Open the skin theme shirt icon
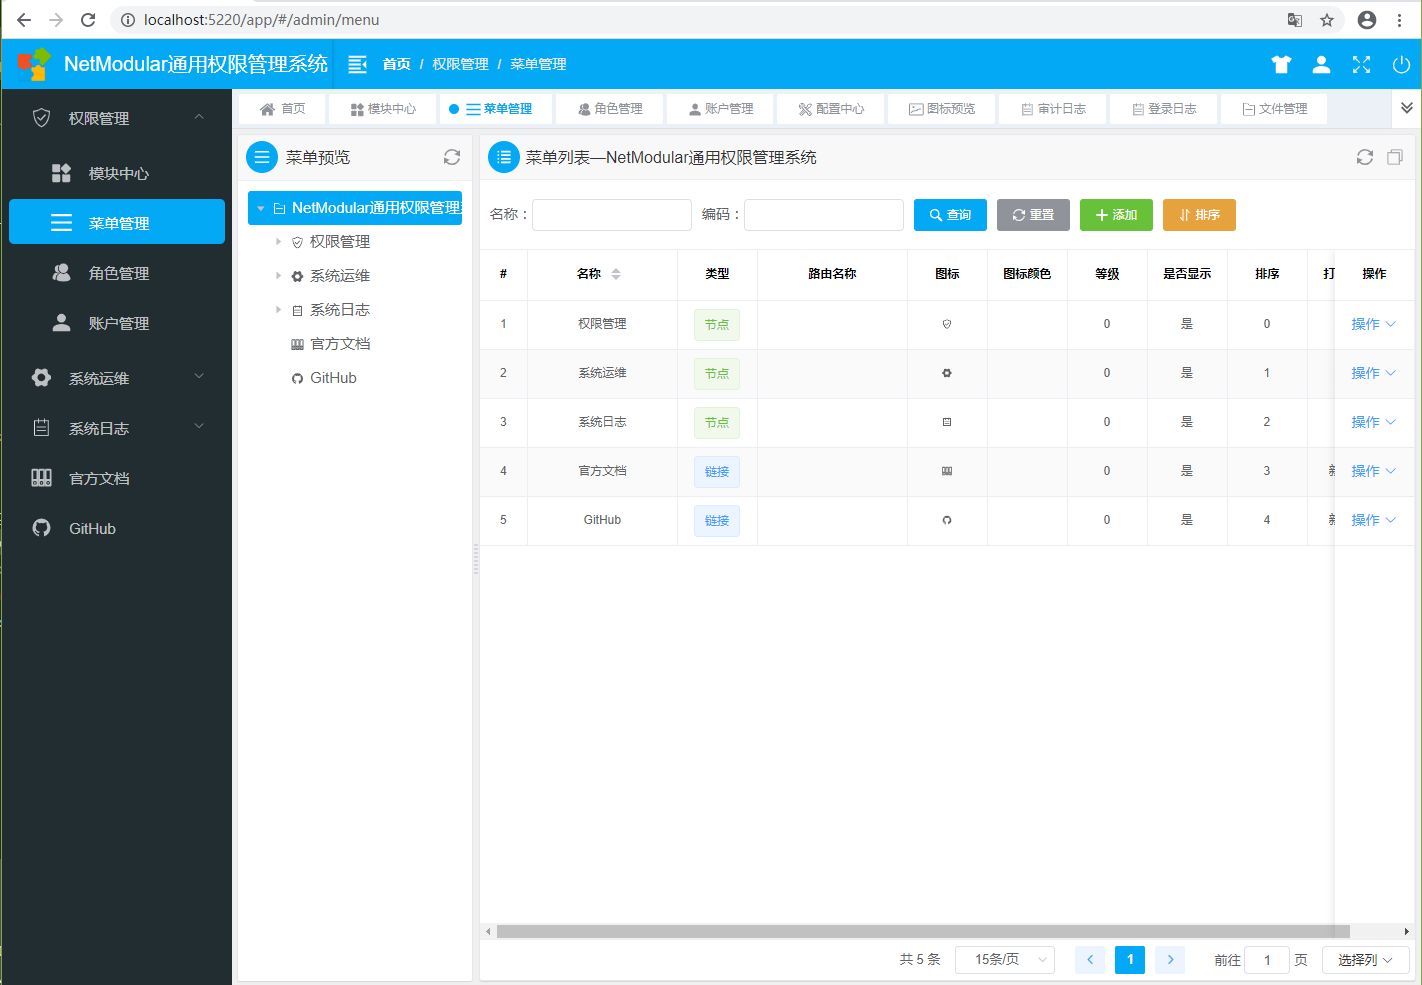This screenshot has width=1422, height=985. click(1281, 64)
